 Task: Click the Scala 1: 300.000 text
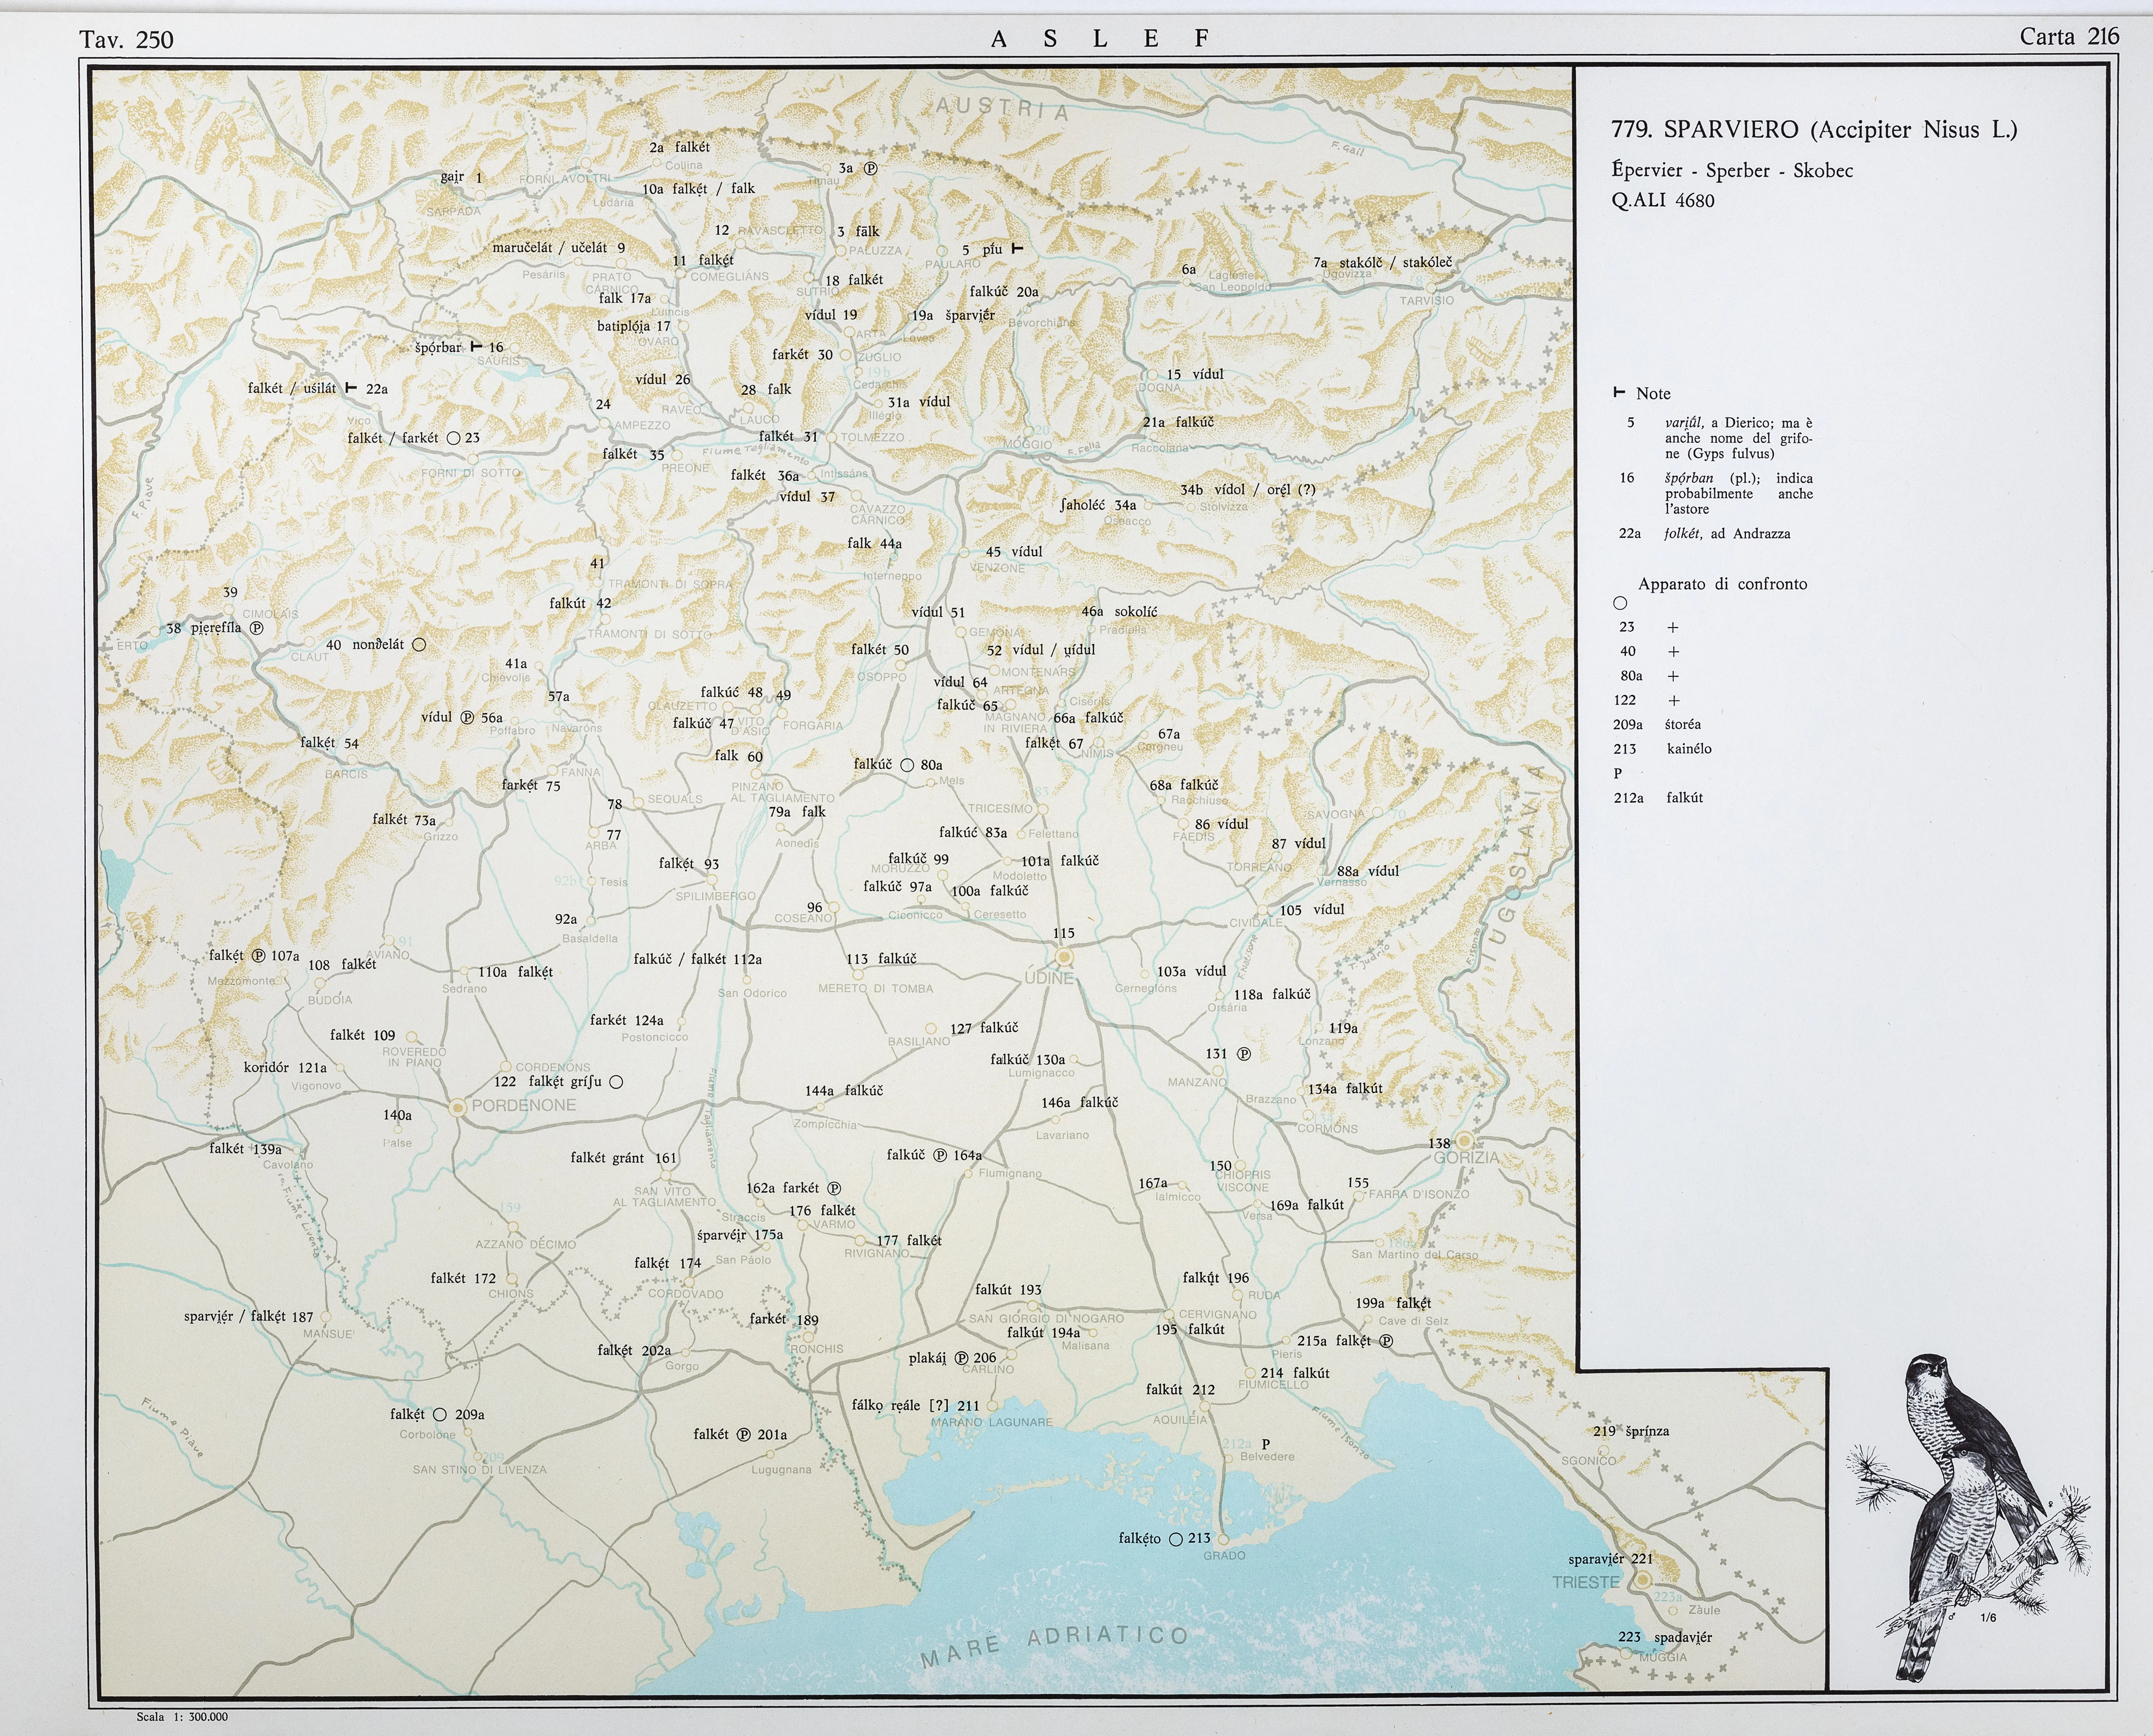182,1716
